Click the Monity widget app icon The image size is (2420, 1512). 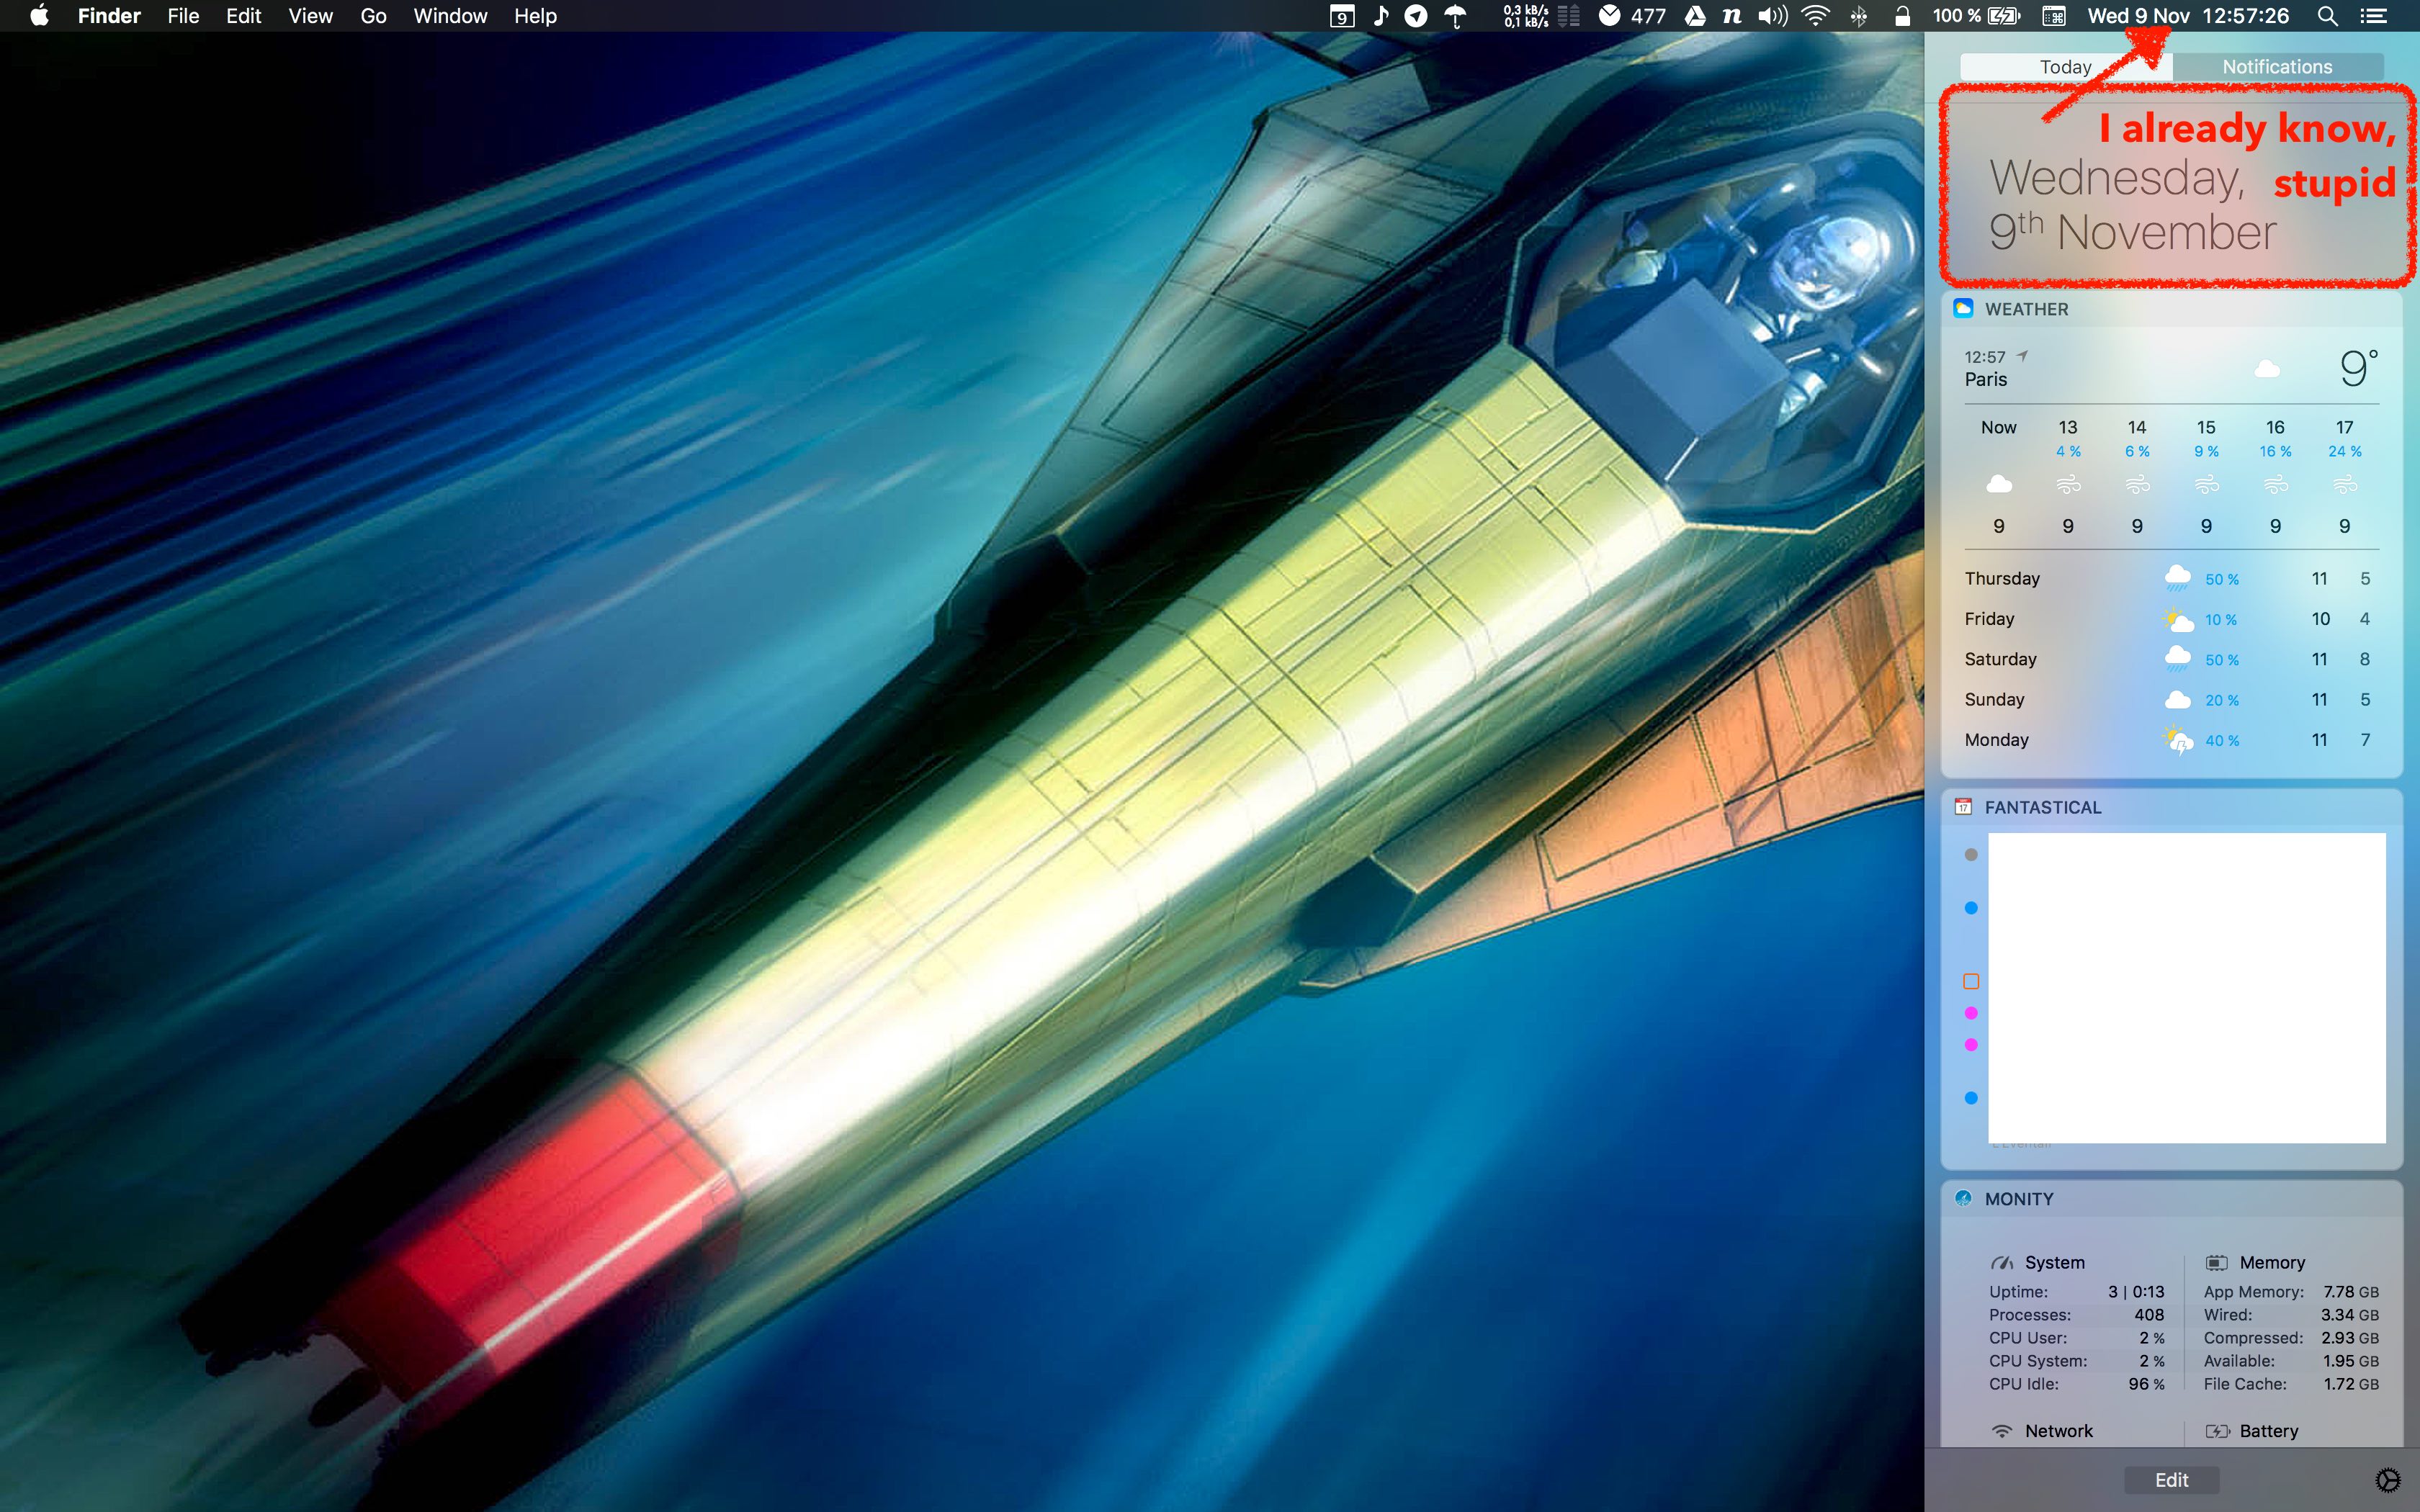click(x=1963, y=1198)
